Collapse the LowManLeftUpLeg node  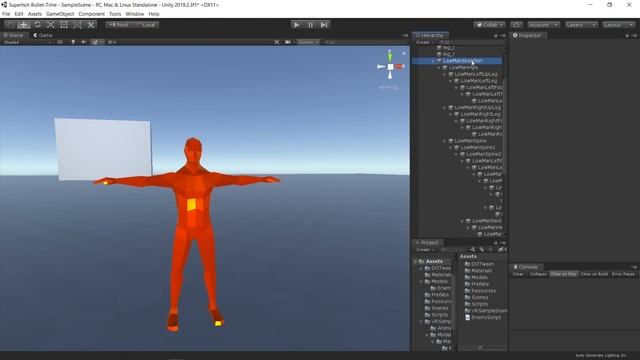tap(444, 74)
